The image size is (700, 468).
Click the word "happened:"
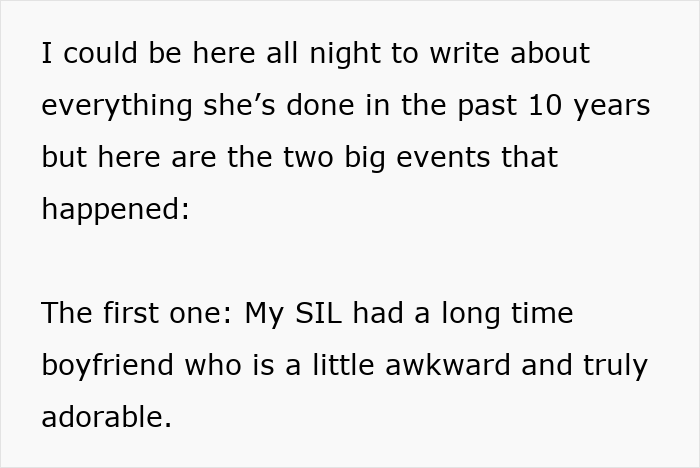coord(115,210)
